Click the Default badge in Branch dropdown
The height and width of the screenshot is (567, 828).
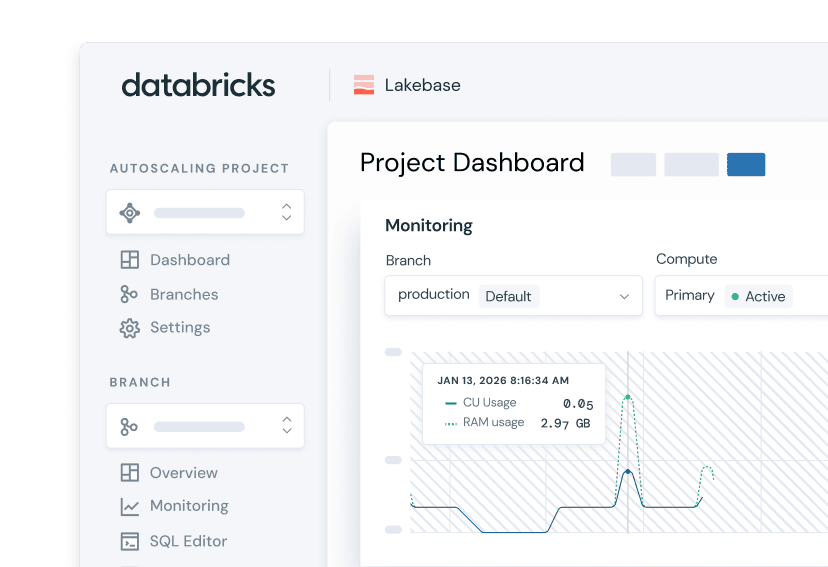509,296
